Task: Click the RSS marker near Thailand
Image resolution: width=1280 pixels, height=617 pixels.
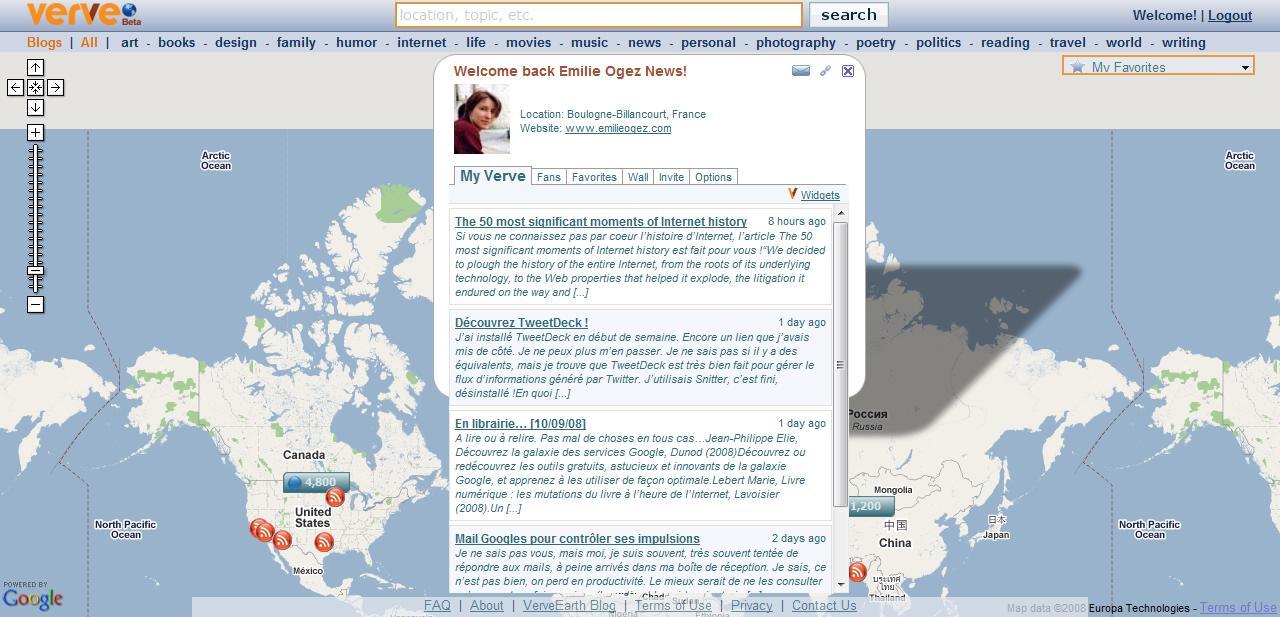Action: point(857,572)
